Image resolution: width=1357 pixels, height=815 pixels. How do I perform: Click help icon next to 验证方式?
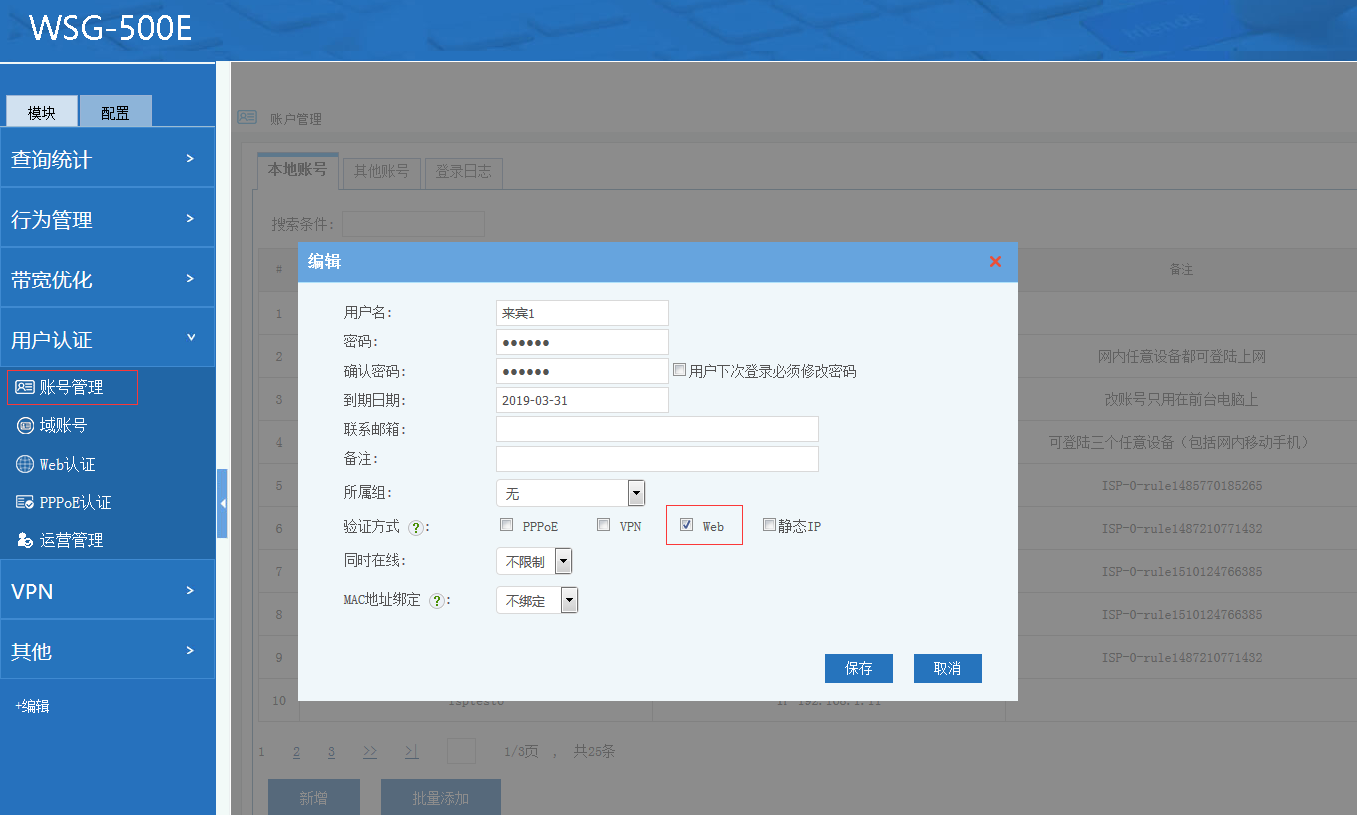[x=416, y=526]
